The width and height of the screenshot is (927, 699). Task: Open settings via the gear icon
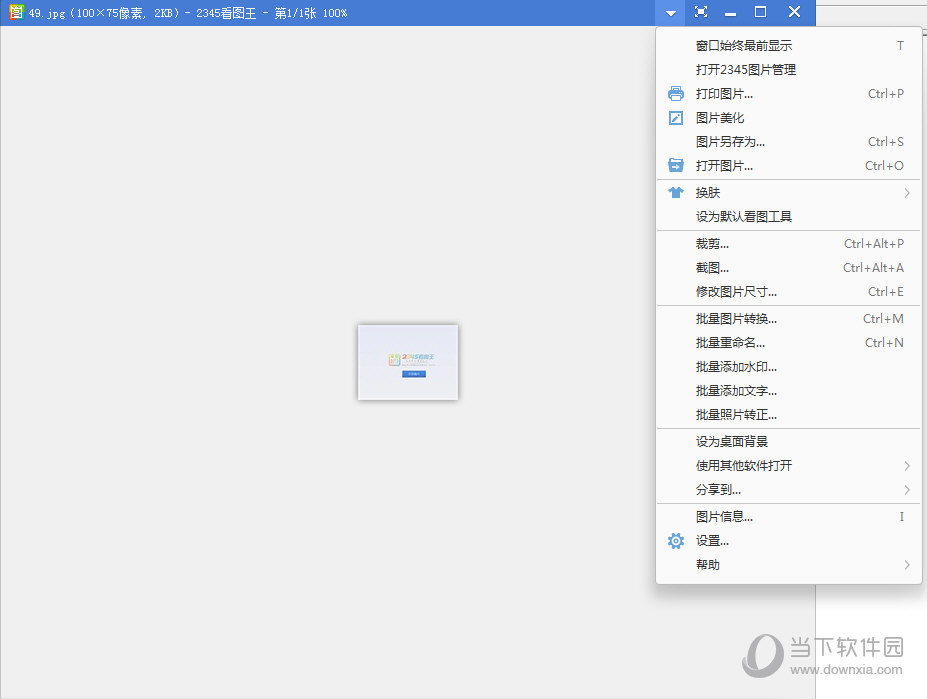point(674,540)
